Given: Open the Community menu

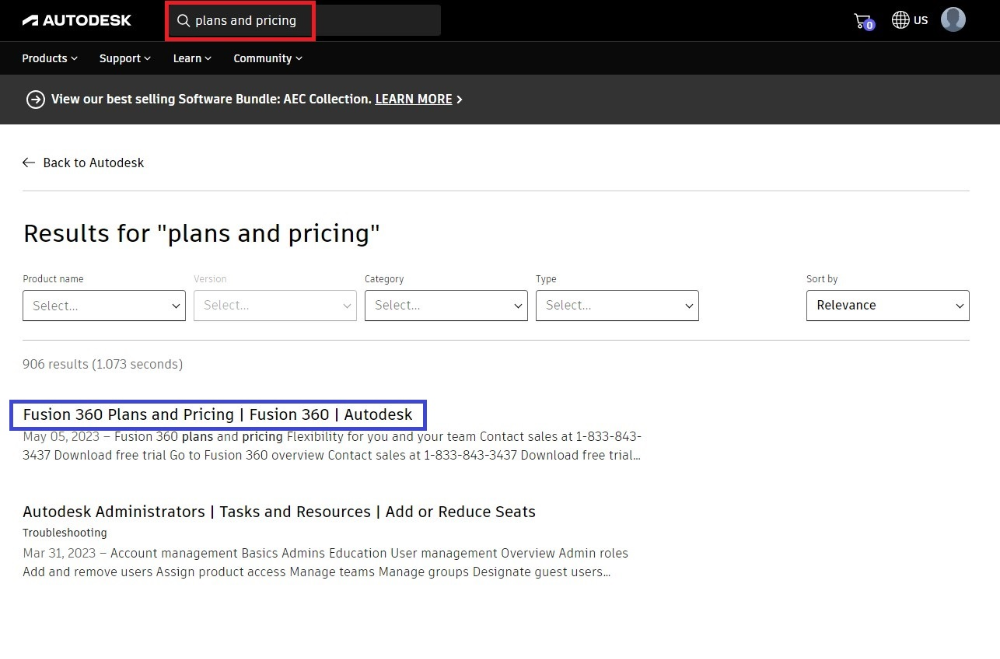Looking at the screenshot, I should coord(268,58).
